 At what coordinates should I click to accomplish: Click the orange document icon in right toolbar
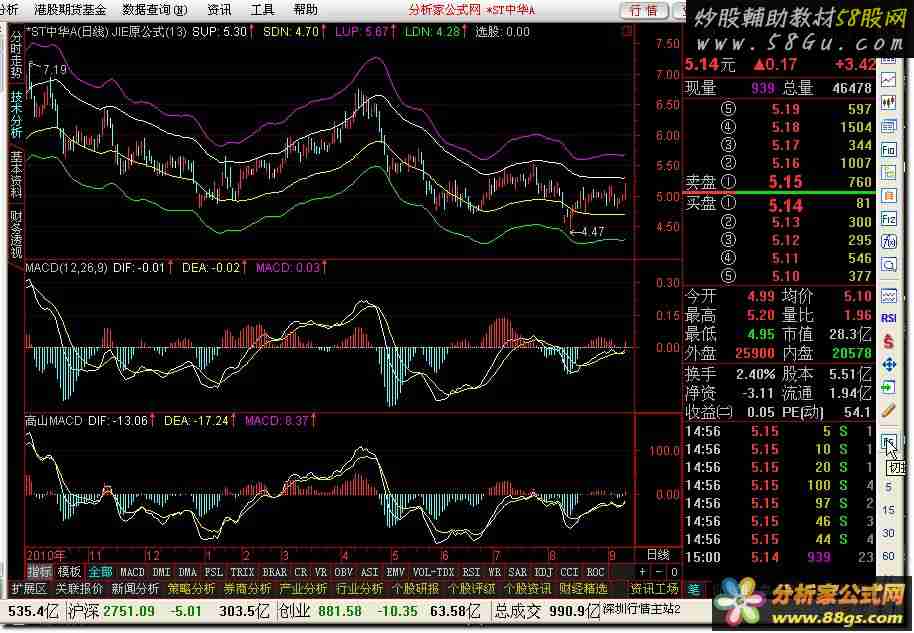tap(888, 195)
